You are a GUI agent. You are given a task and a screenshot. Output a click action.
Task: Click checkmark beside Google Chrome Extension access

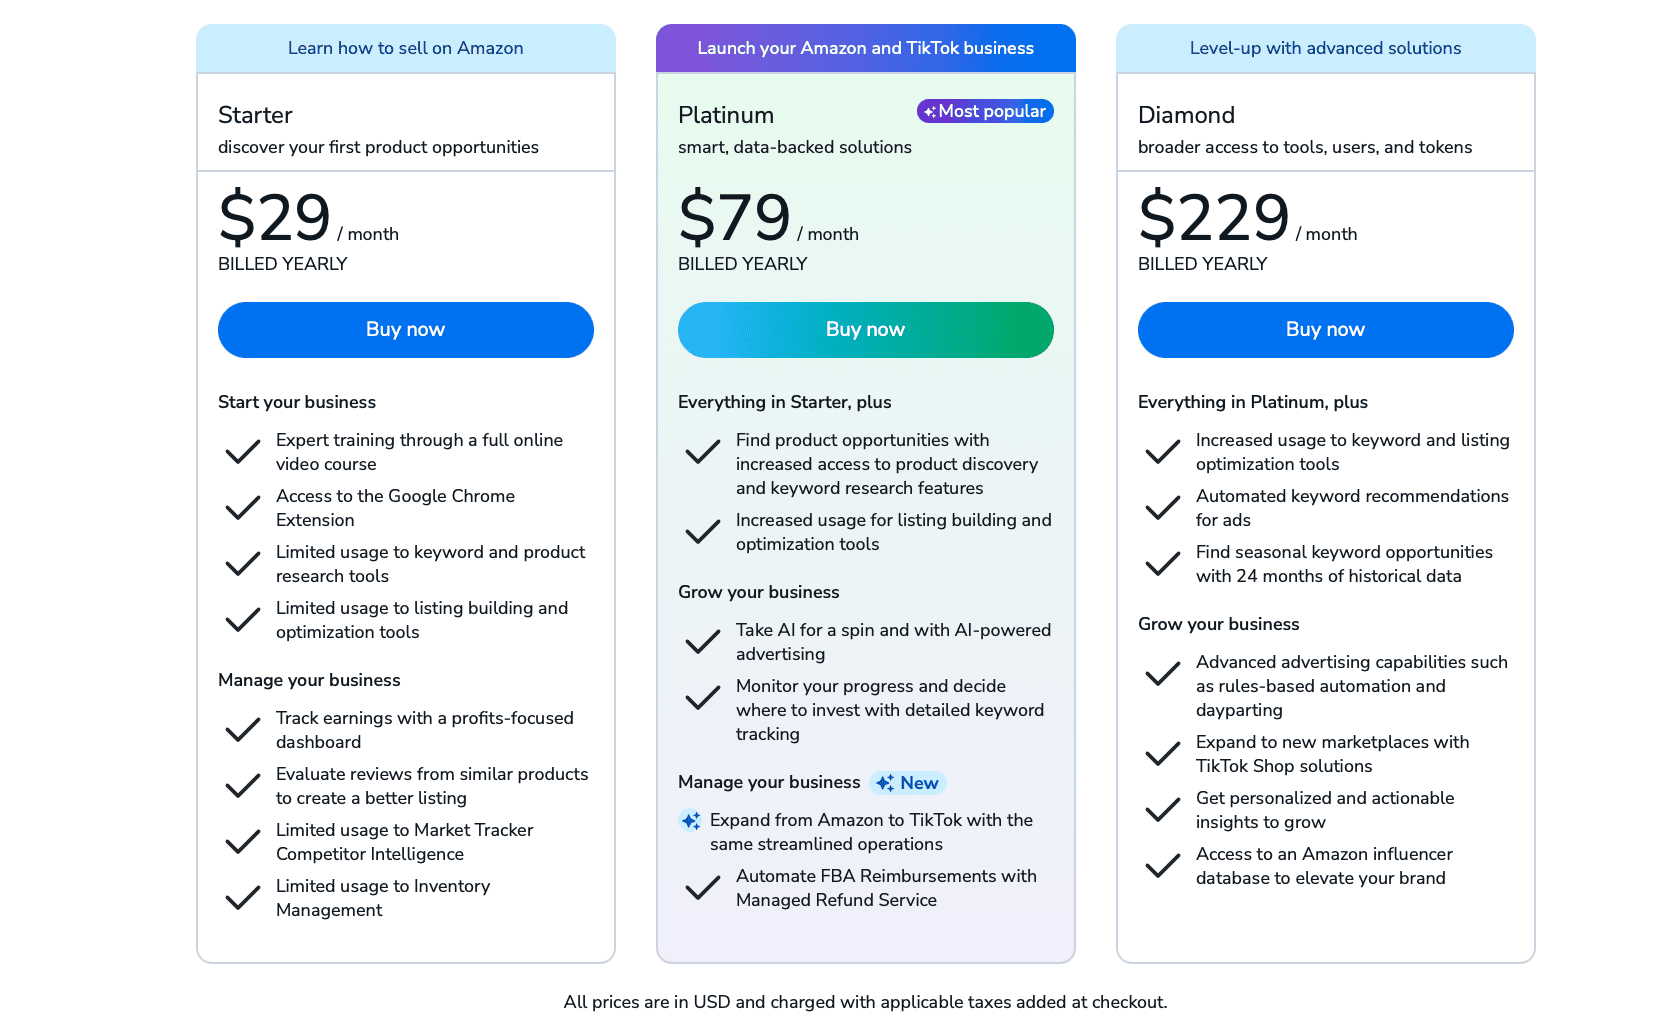tap(243, 508)
